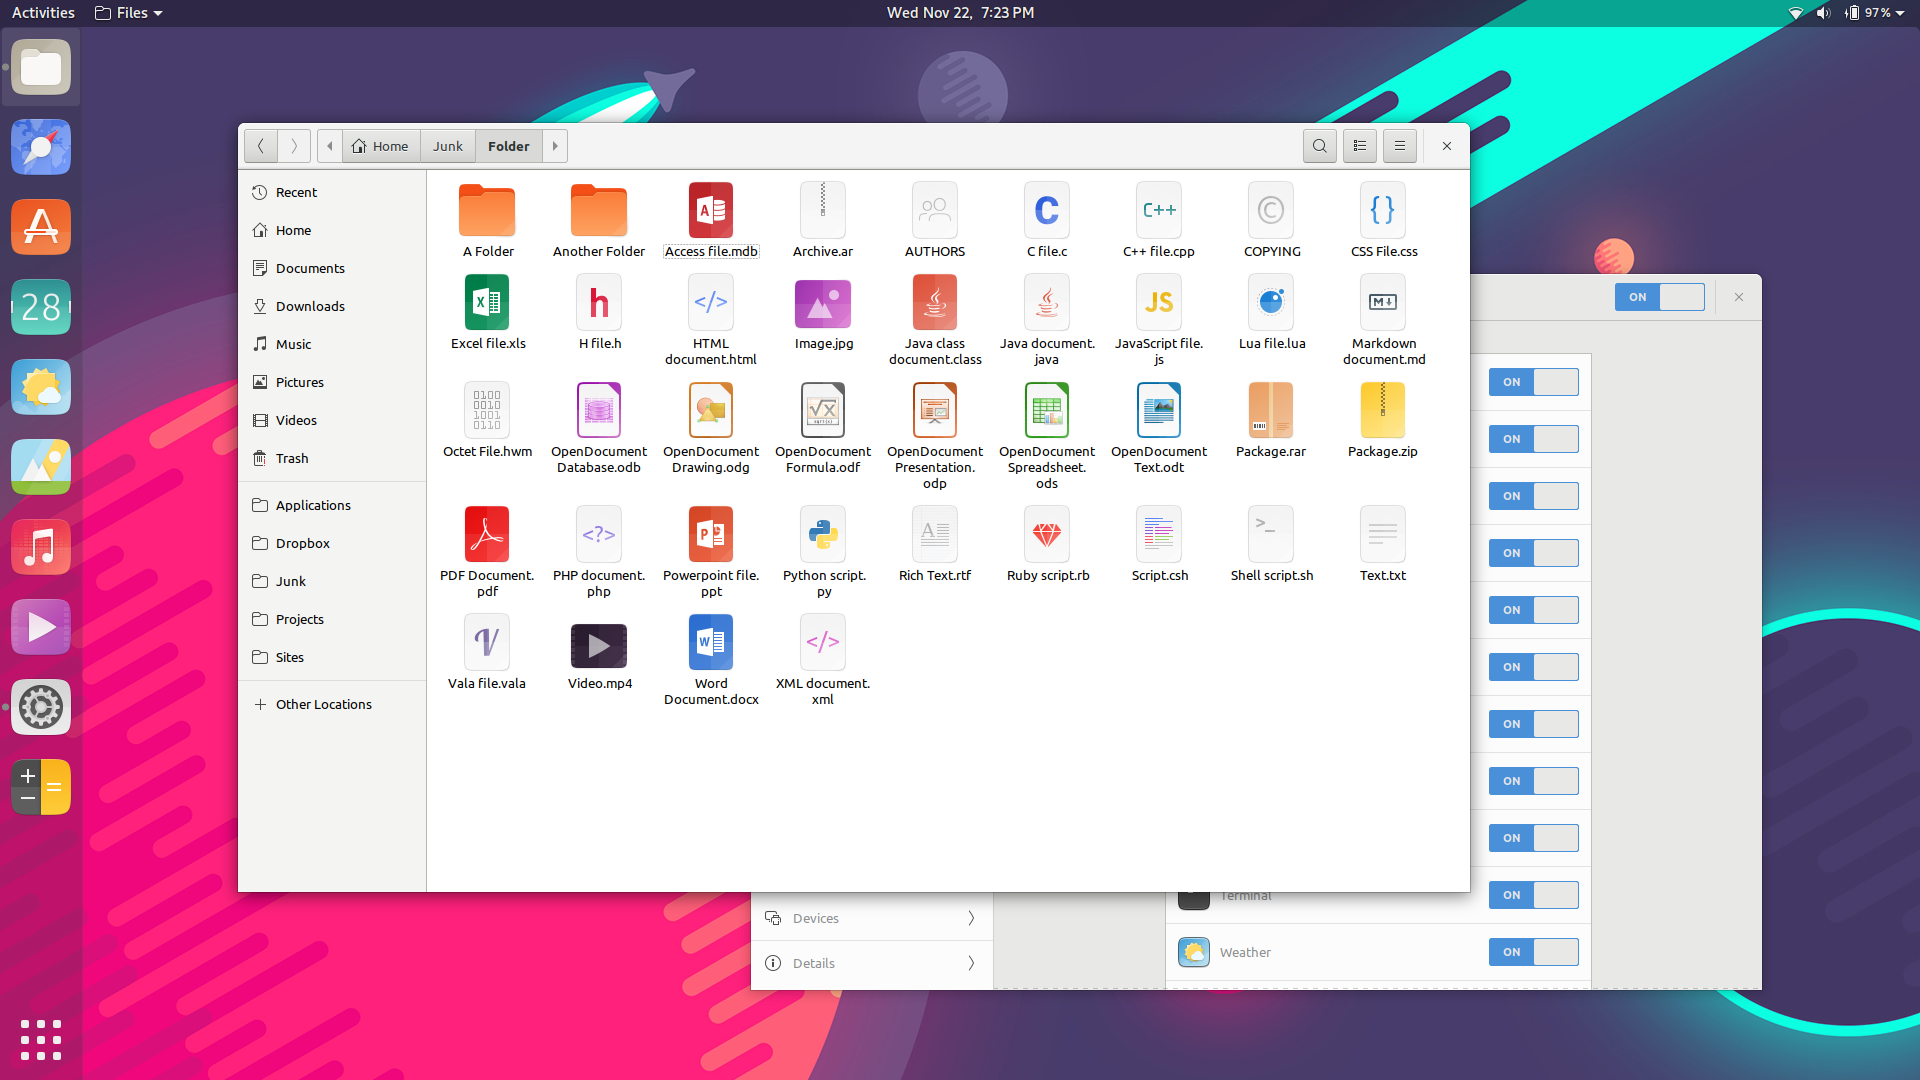
Task: Select the COPYING file label
Action: 1272,251
